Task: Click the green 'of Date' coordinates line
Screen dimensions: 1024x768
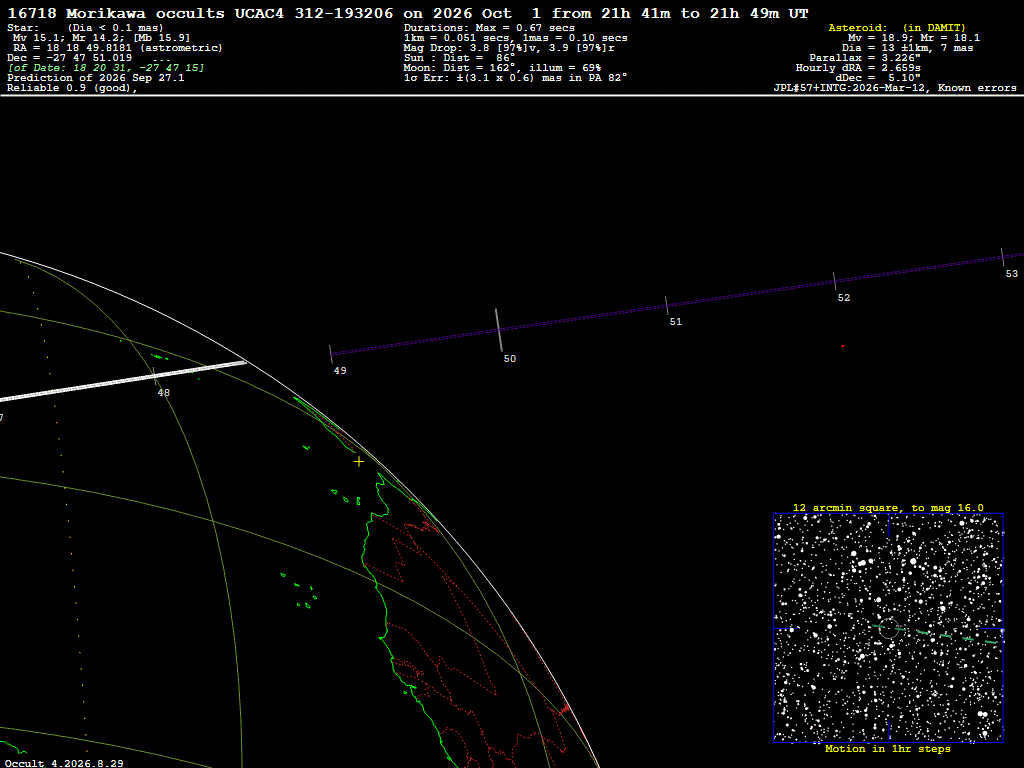Action: click(x=106, y=68)
